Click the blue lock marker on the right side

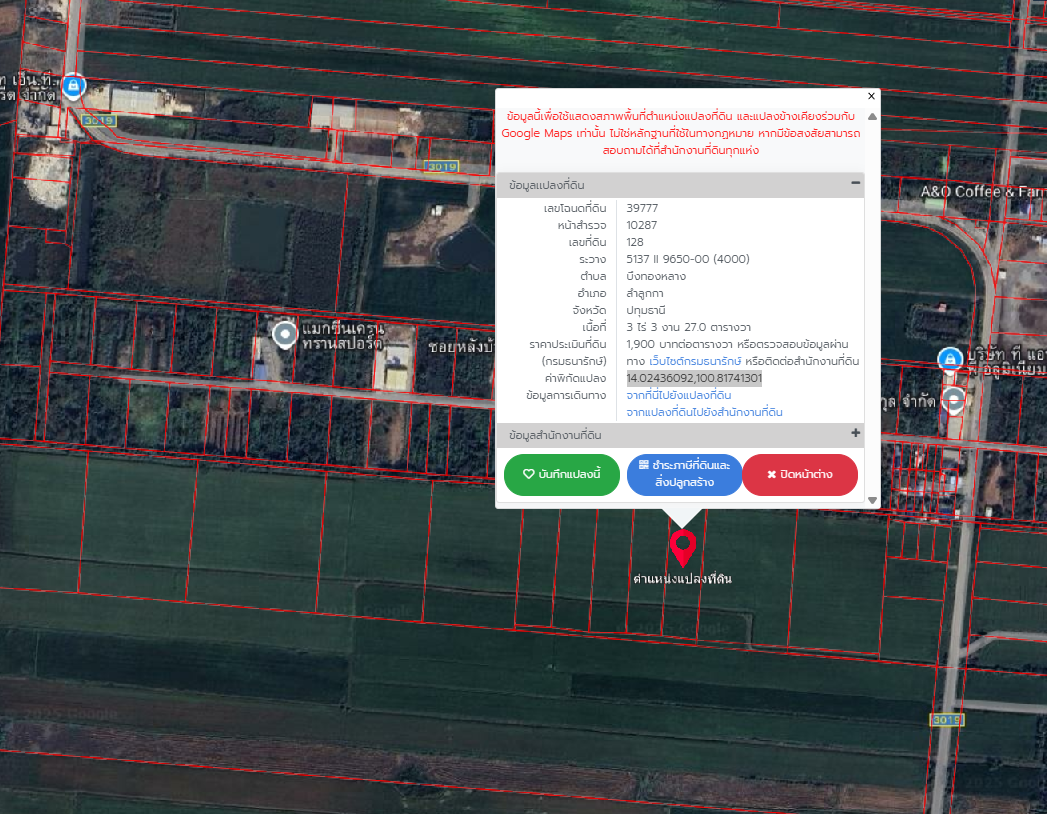click(950, 360)
